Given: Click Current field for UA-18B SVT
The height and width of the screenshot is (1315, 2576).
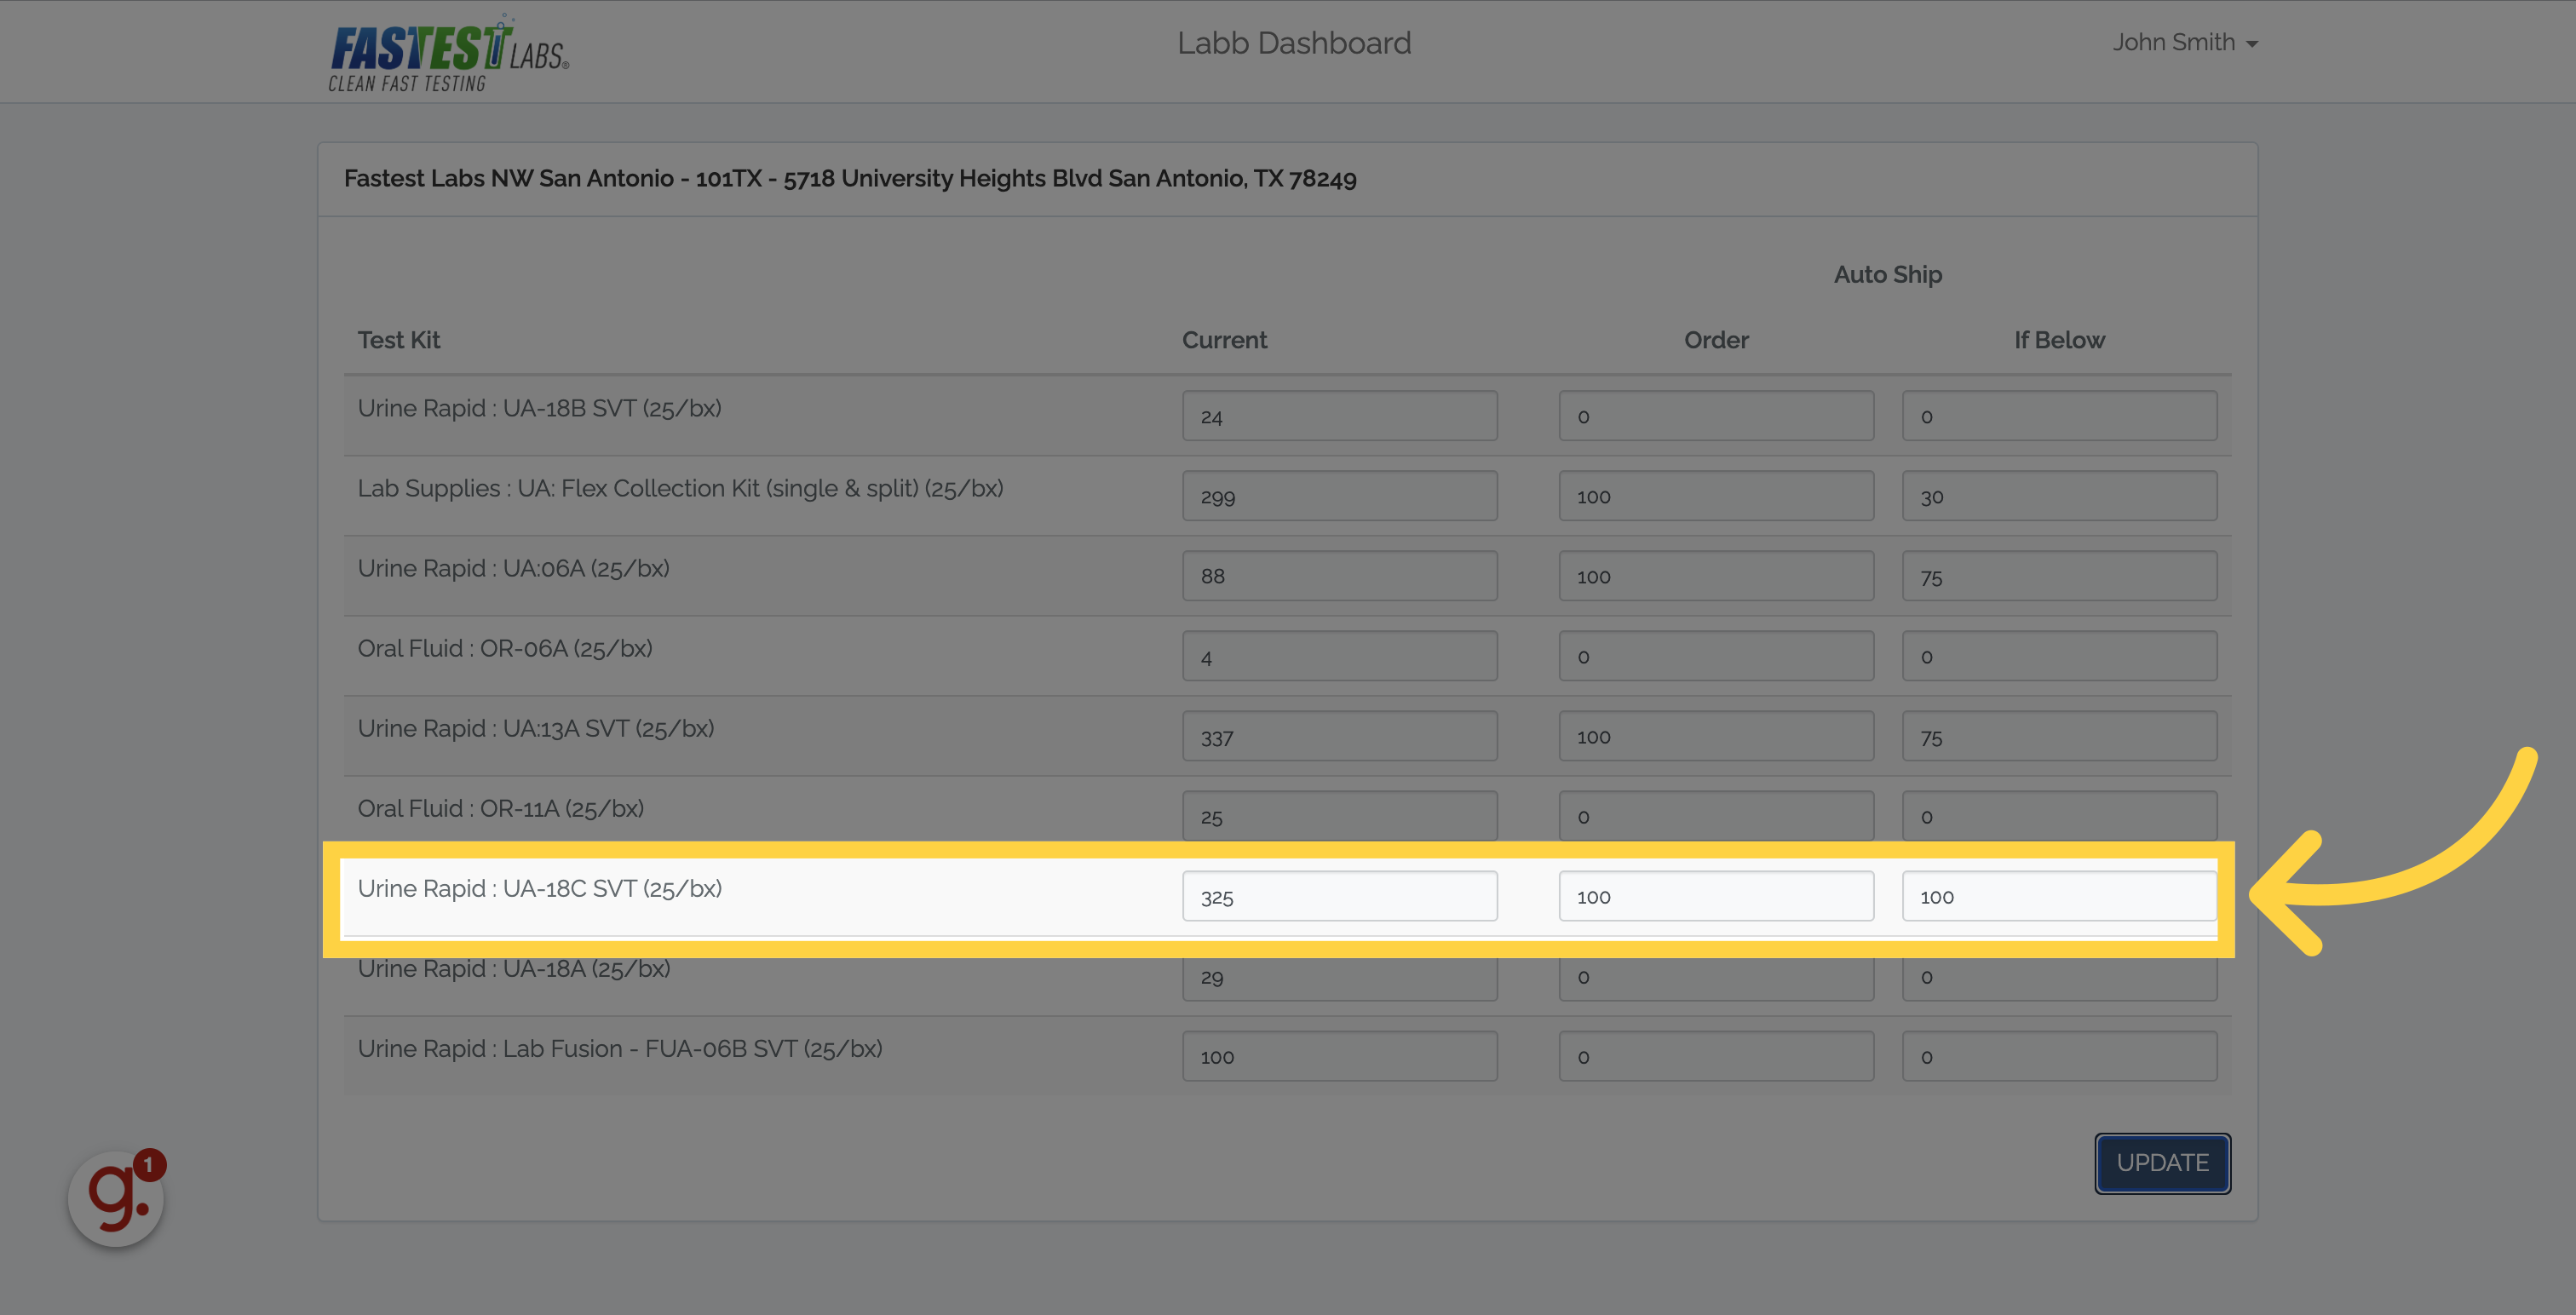Looking at the screenshot, I should click(x=1339, y=416).
